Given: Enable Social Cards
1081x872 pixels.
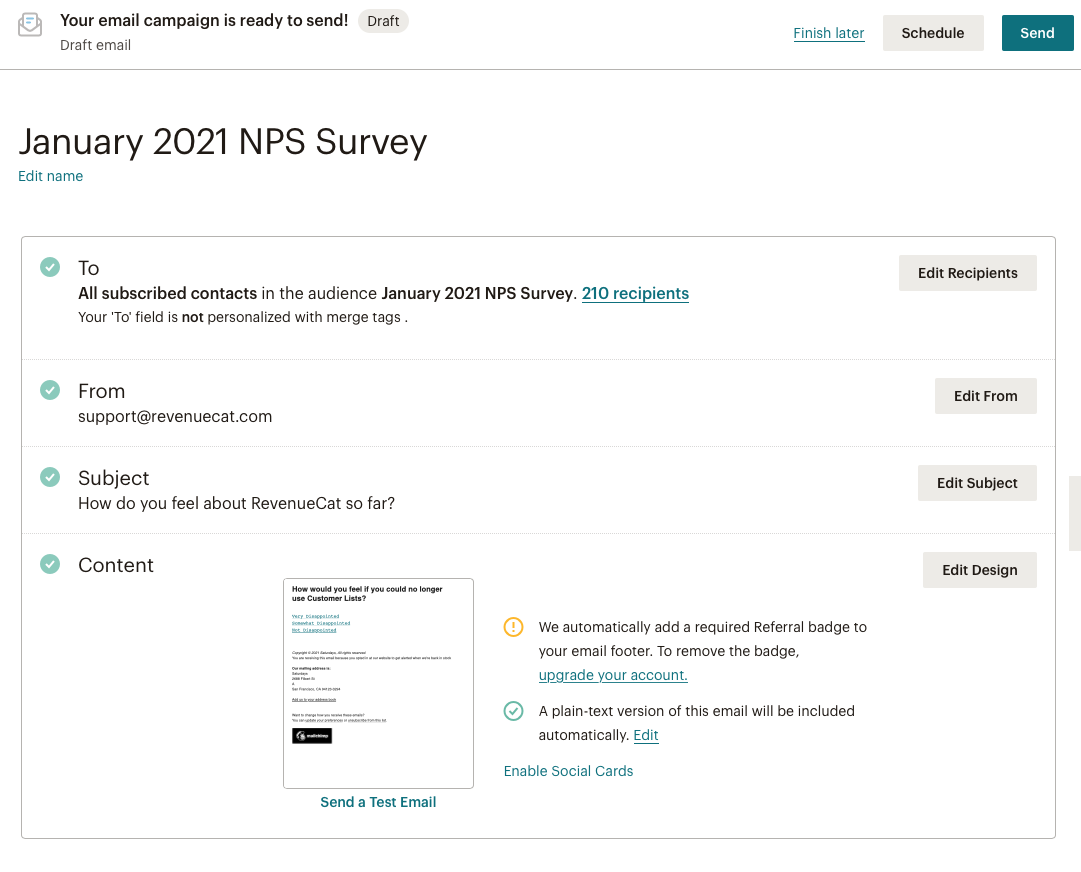Looking at the screenshot, I should pyautogui.click(x=568, y=771).
